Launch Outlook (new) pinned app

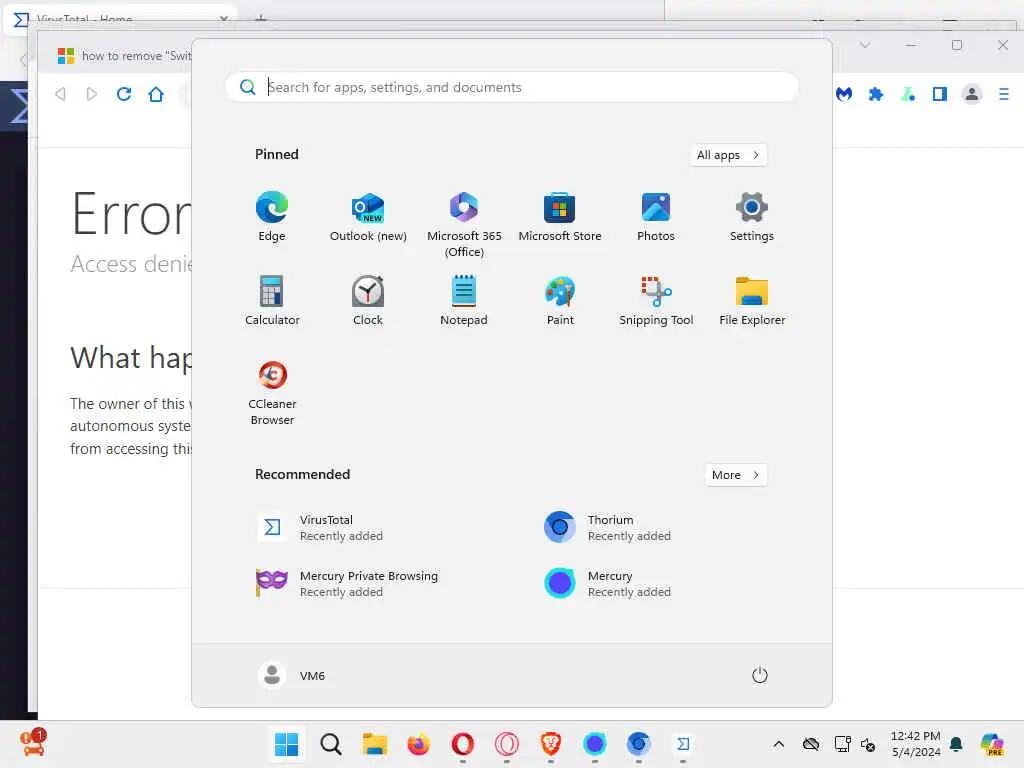368,217
